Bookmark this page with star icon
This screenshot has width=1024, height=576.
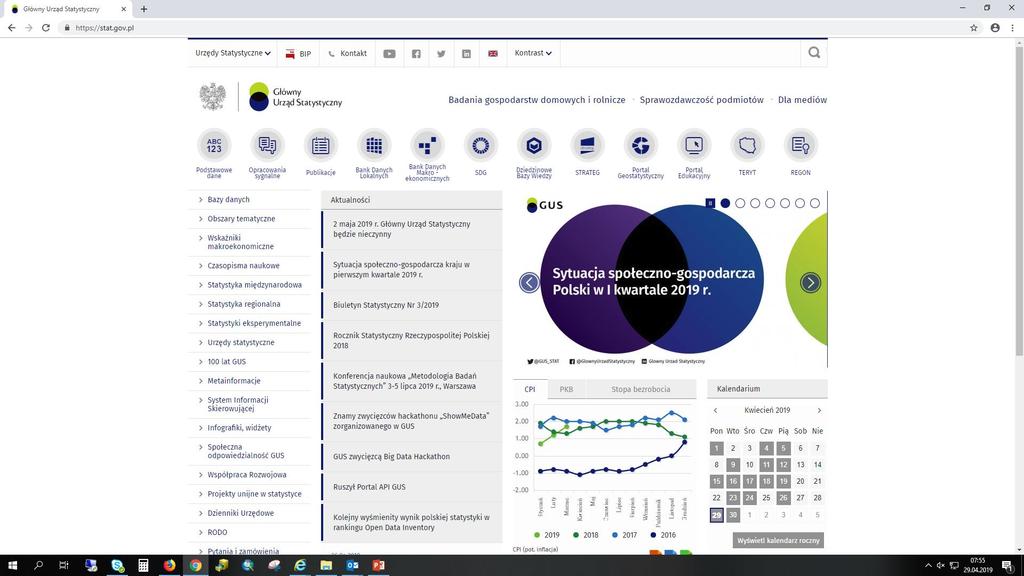coord(974,28)
